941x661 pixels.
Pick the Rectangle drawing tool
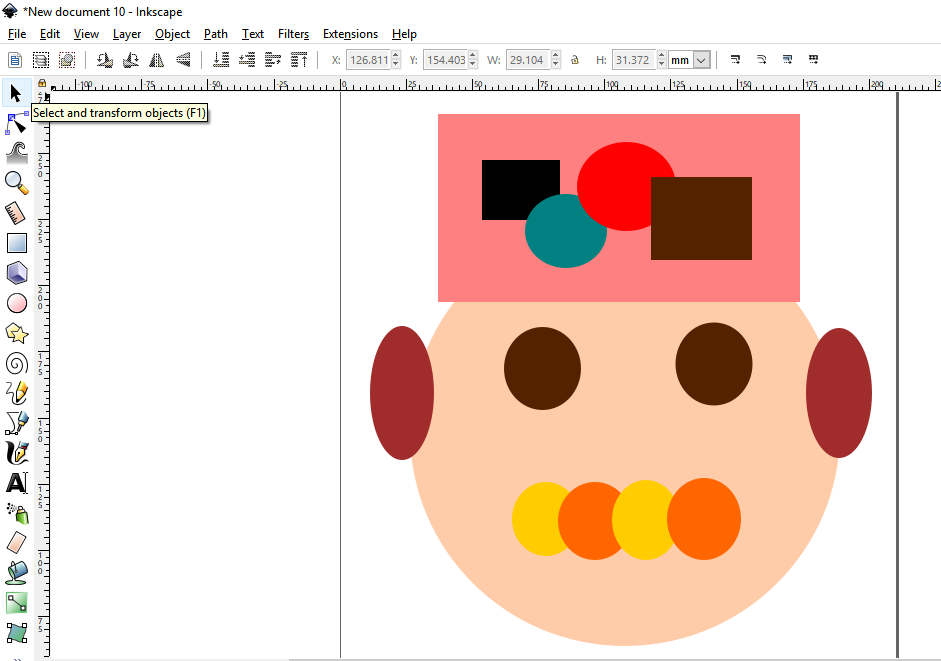16,242
